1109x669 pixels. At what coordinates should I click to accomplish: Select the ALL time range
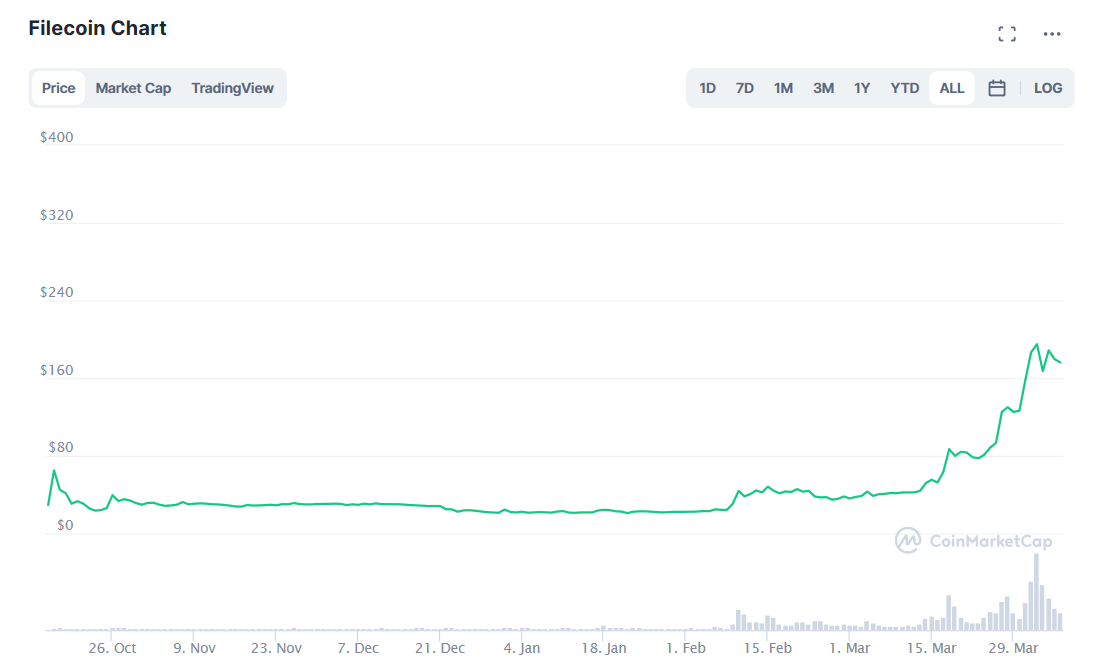[x=952, y=88]
